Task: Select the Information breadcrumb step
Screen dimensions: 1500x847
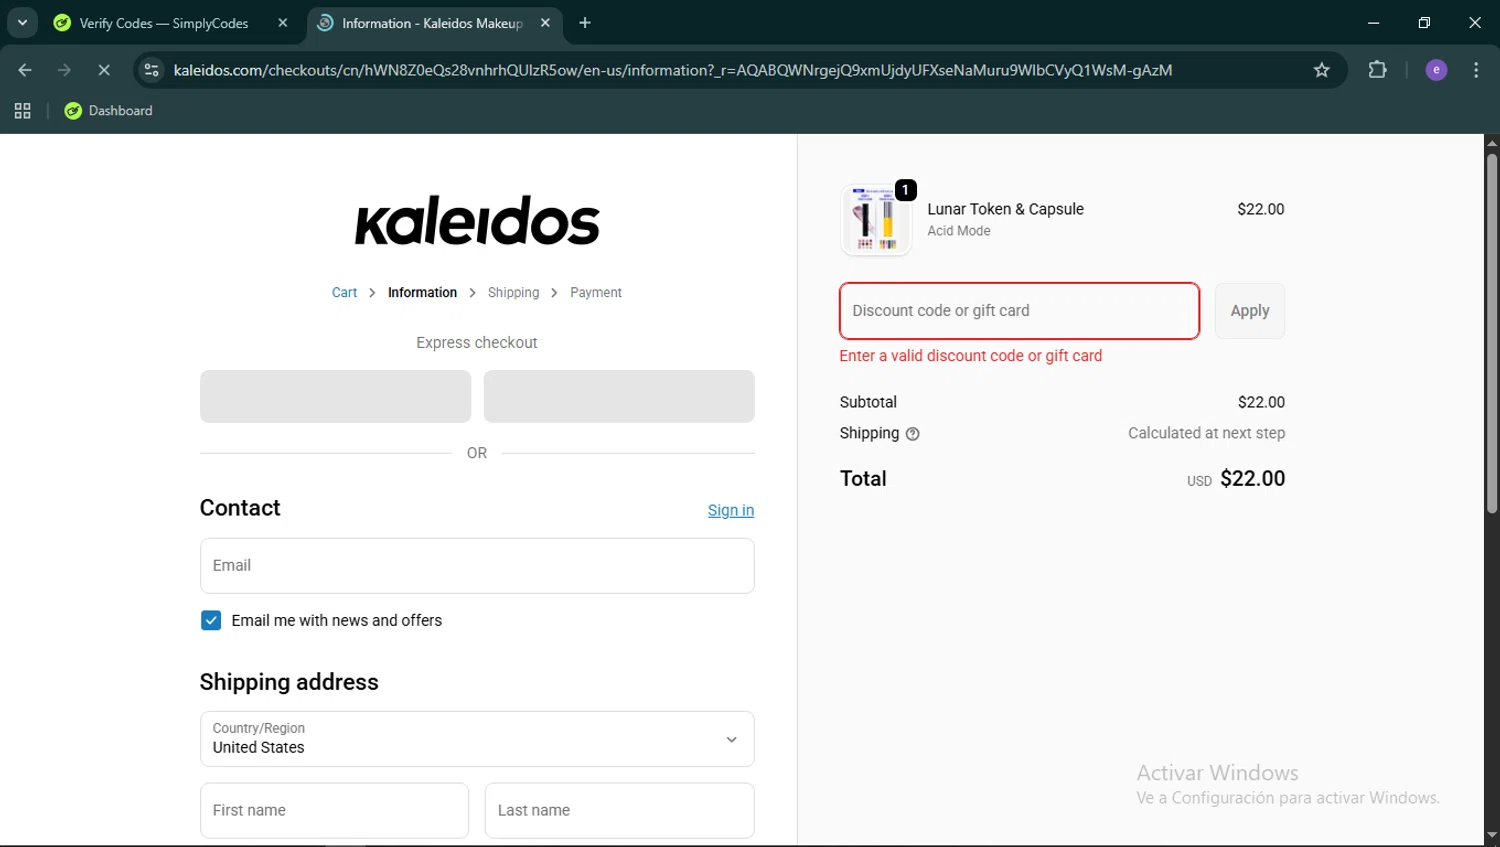Action: tap(422, 293)
